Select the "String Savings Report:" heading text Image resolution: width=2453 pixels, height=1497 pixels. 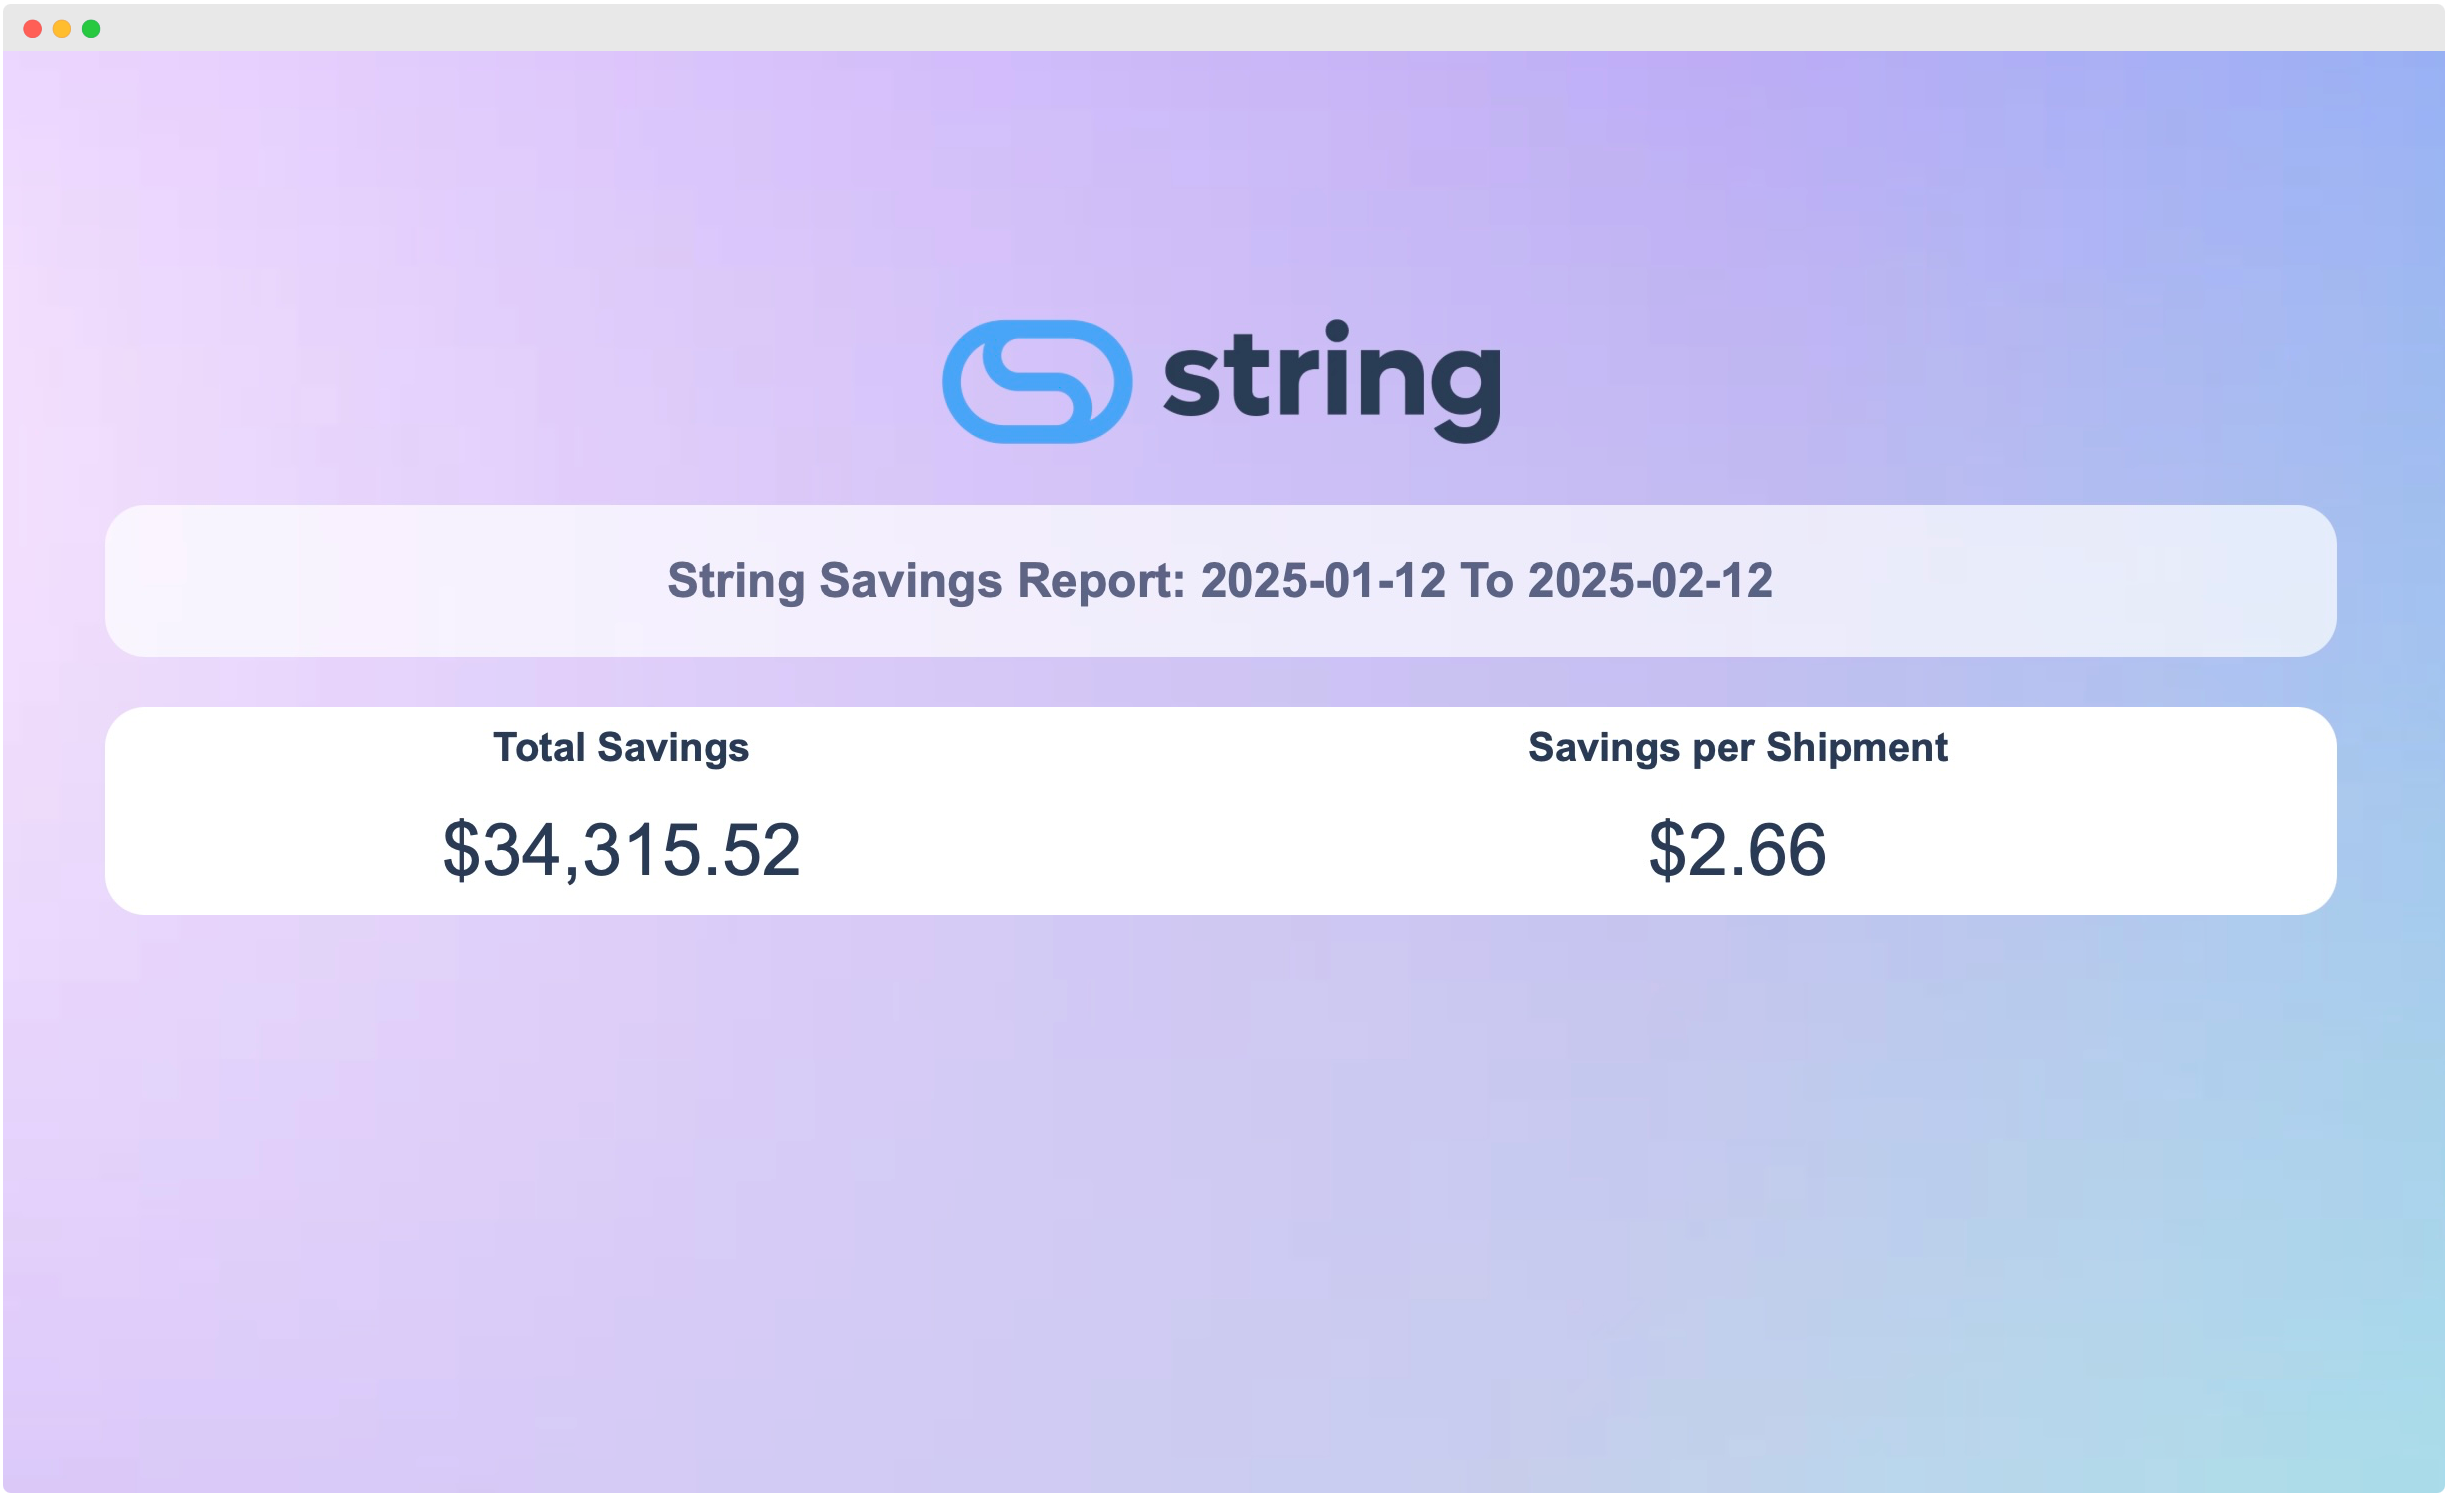(x=927, y=582)
